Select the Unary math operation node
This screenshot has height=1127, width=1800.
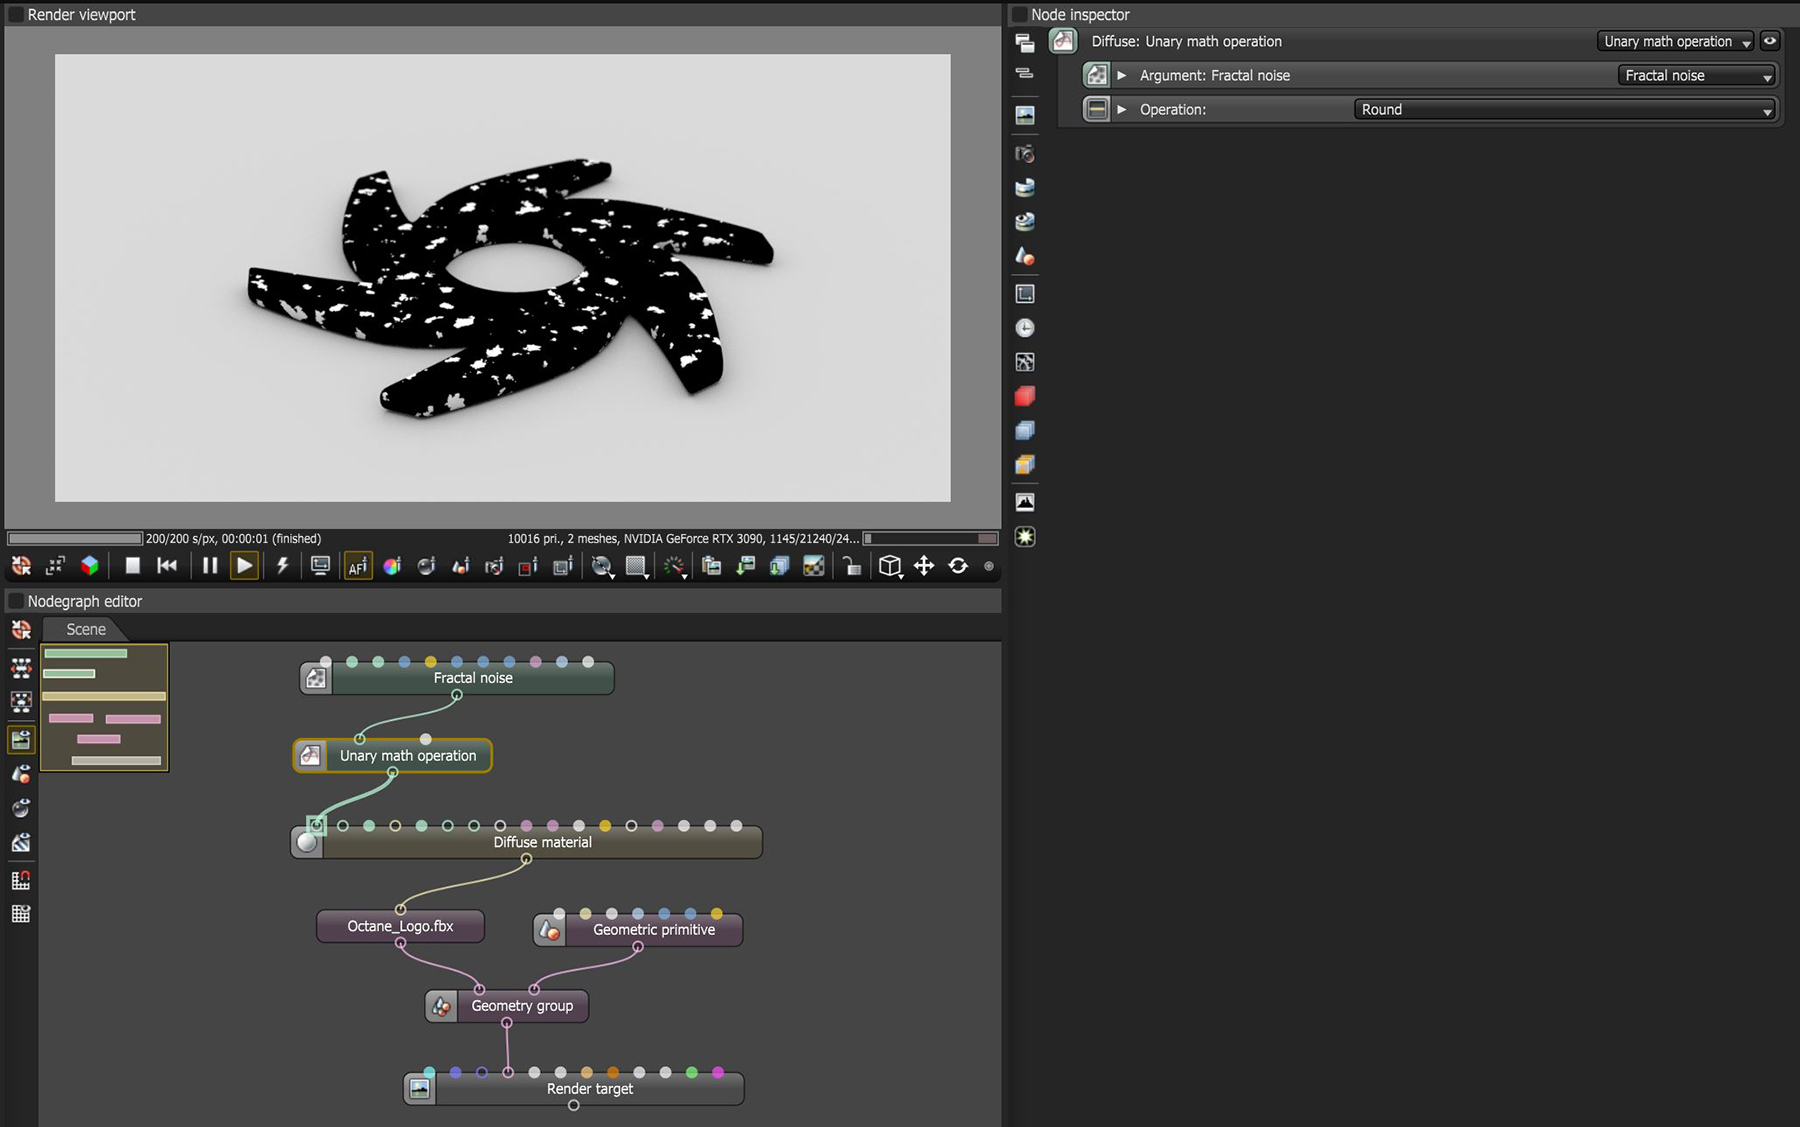click(392, 756)
